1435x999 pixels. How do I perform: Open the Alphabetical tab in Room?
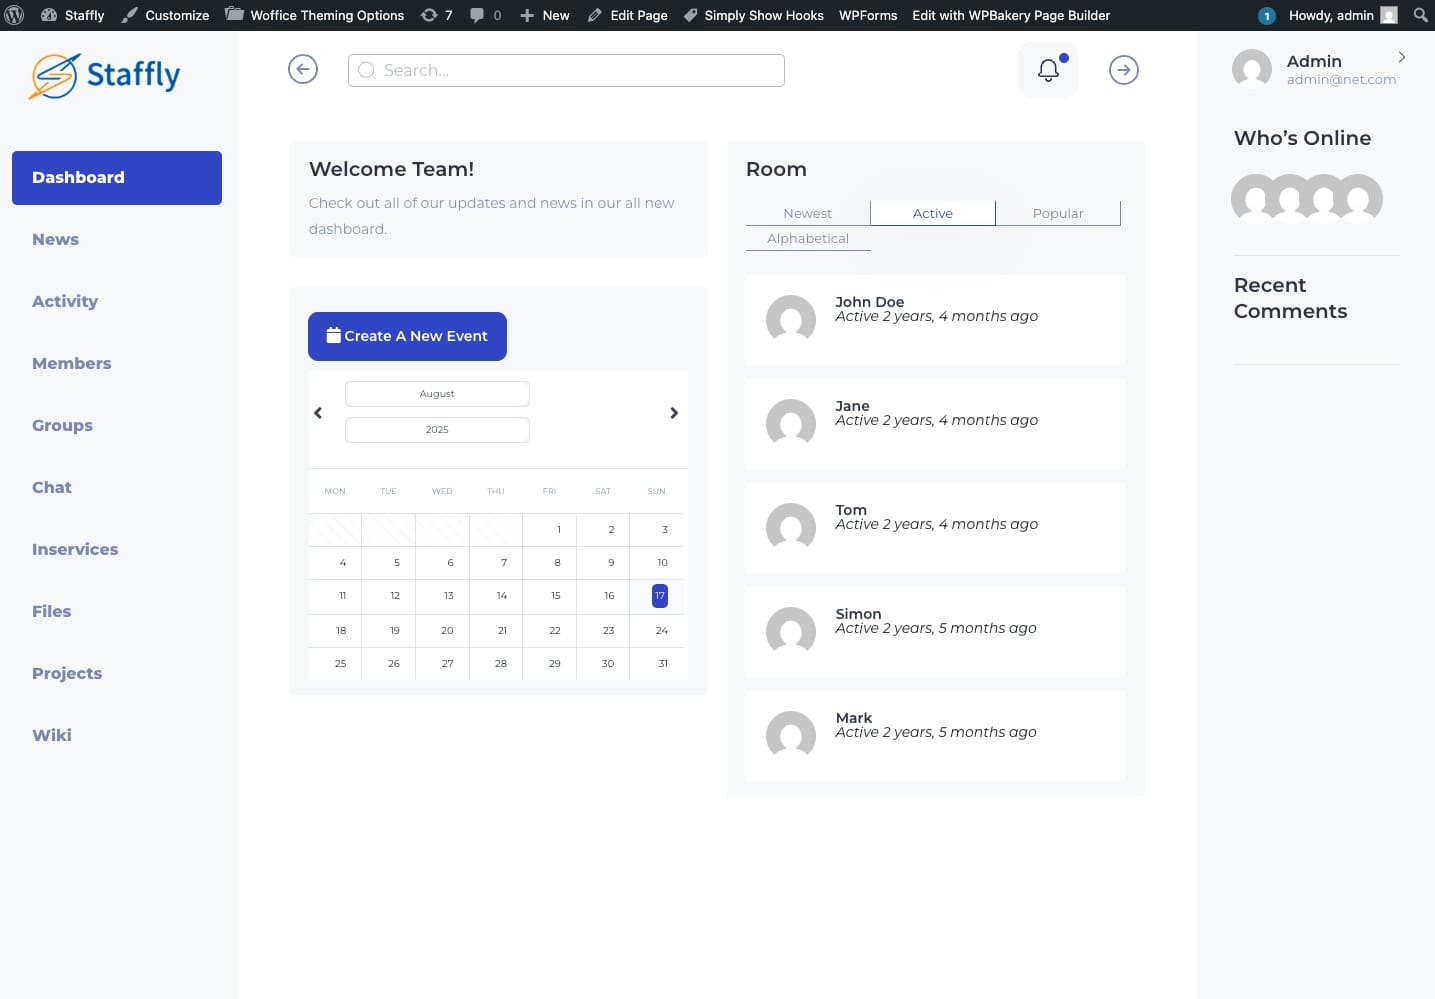pyautogui.click(x=807, y=238)
